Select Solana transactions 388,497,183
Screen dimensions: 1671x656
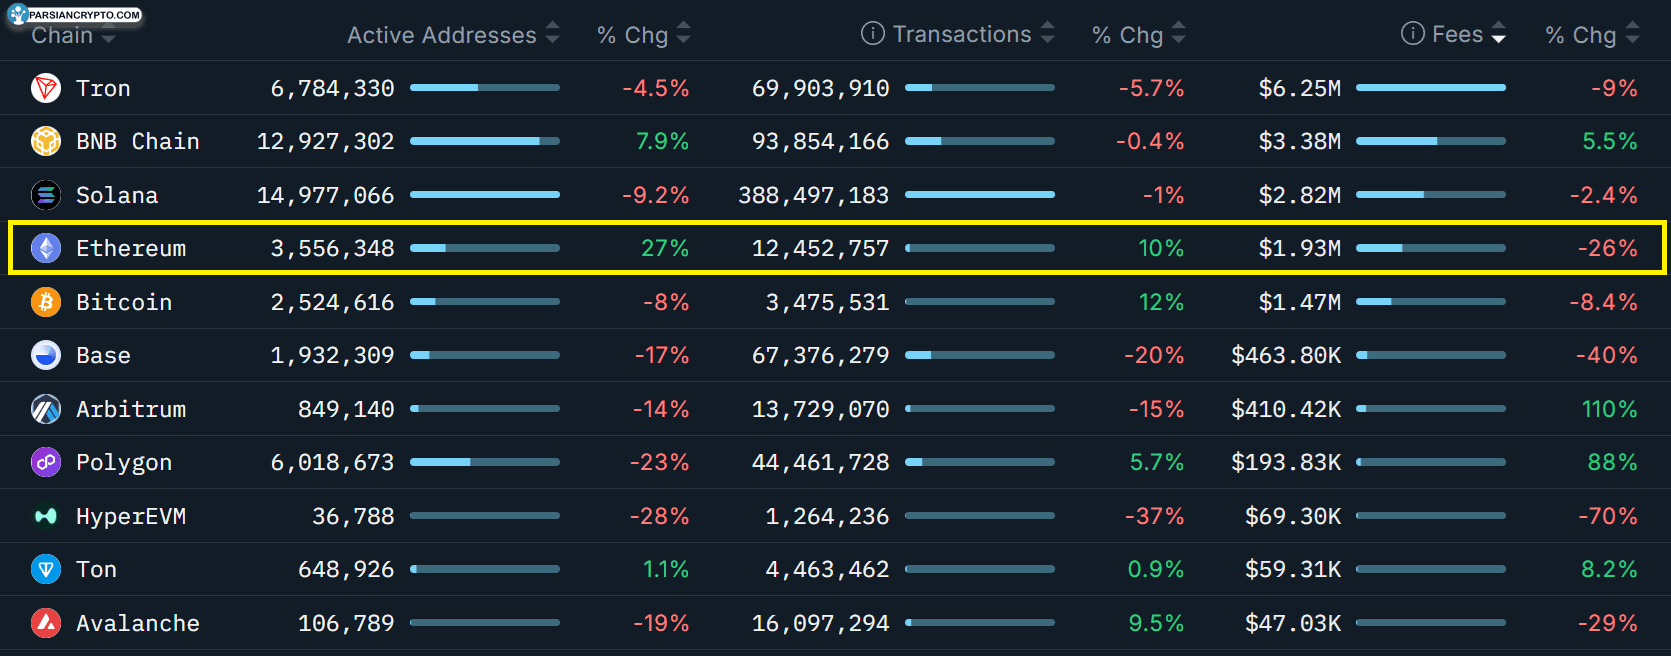click(x=814, y=195)
